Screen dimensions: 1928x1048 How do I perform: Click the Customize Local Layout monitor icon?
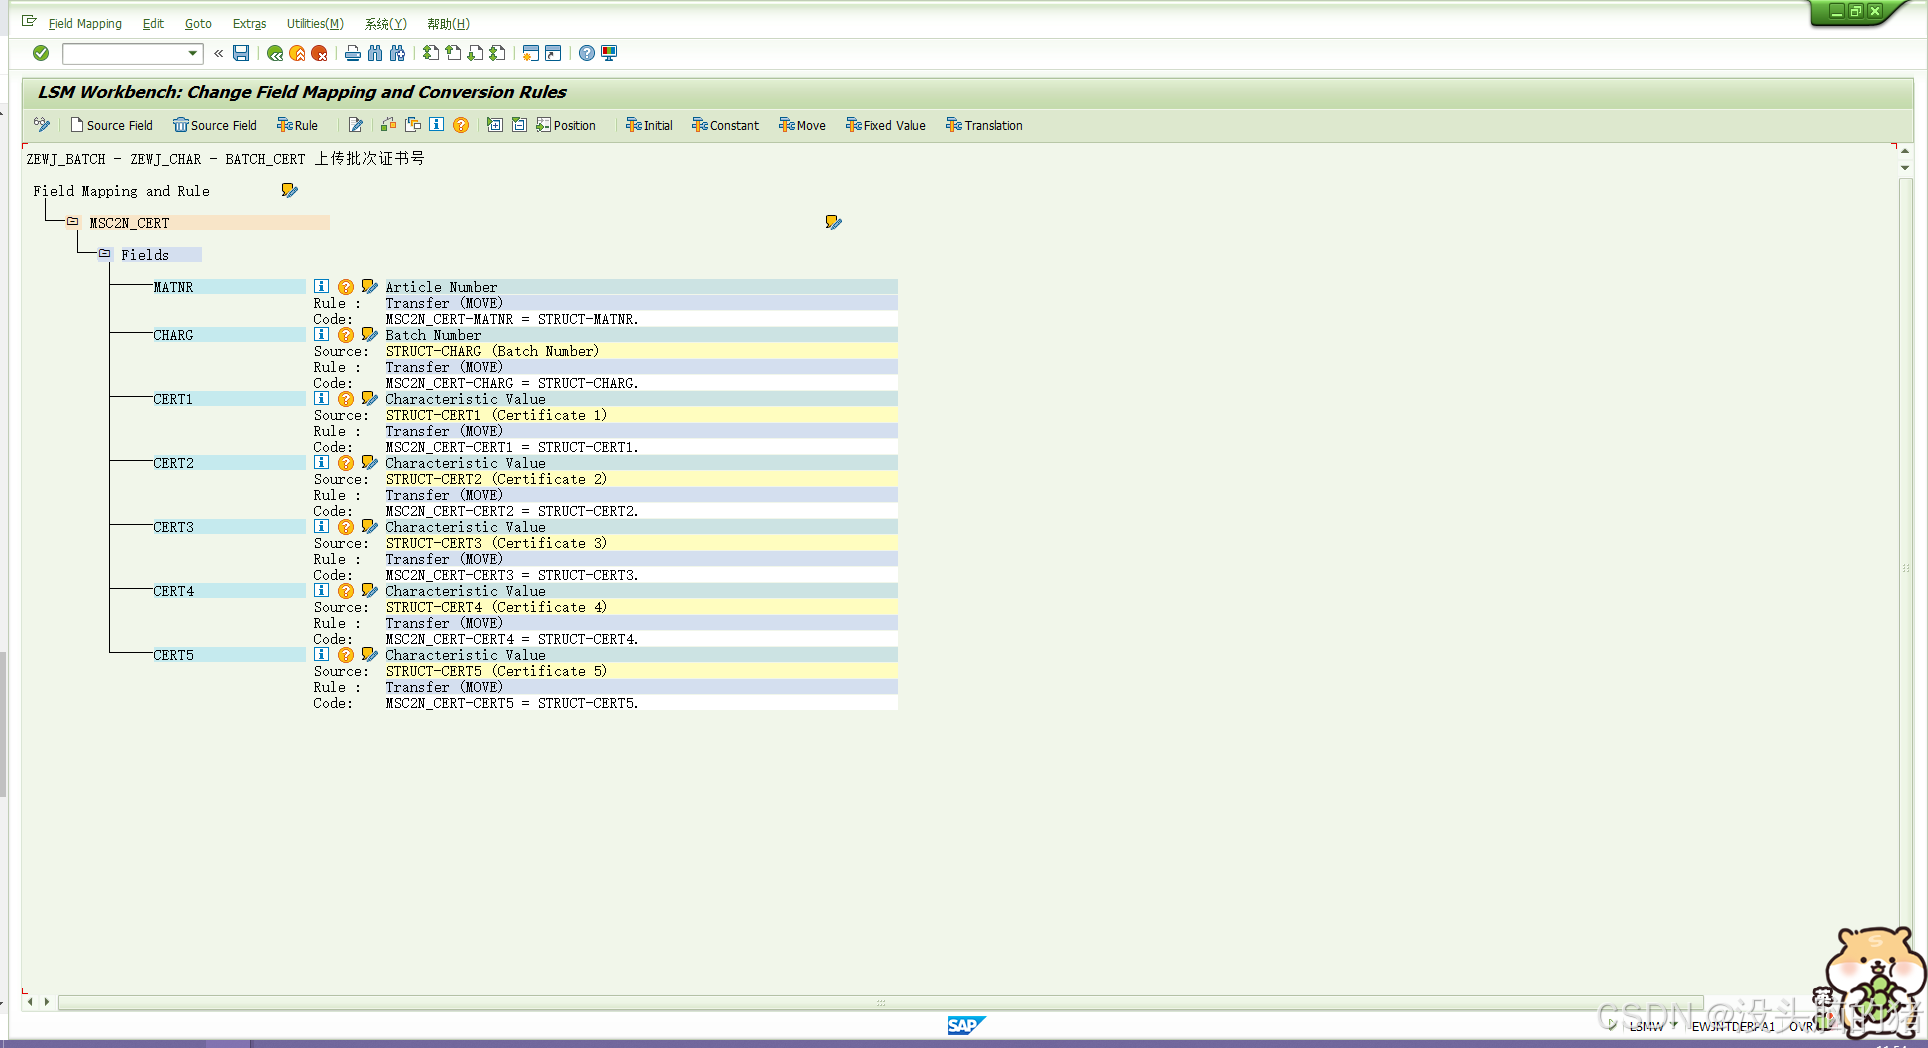coord(609,53)
